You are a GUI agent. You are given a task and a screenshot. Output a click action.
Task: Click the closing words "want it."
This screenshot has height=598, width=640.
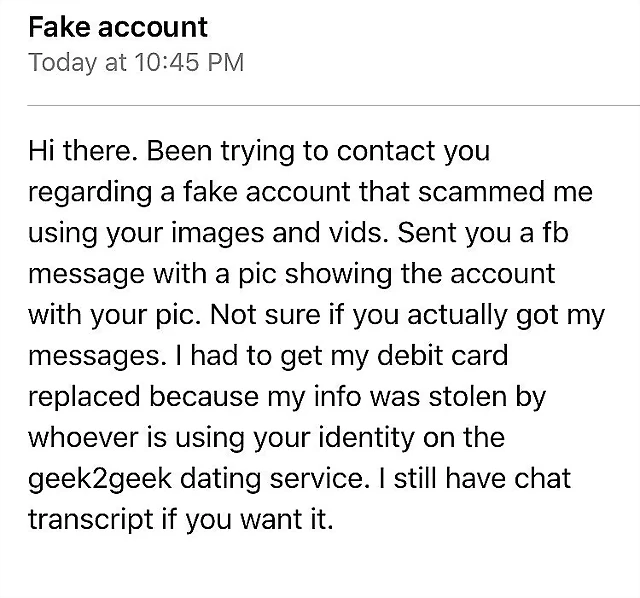click(287, 520)
